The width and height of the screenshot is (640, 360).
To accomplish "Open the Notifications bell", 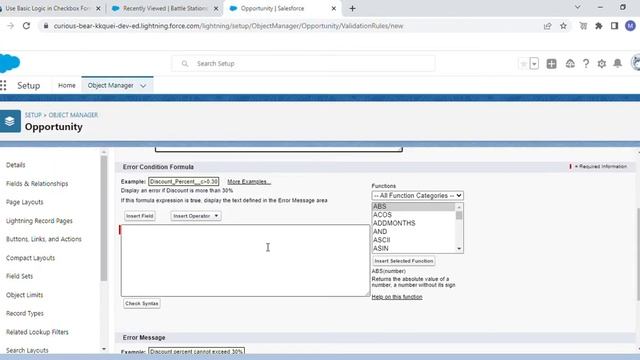I will (618, 64).
